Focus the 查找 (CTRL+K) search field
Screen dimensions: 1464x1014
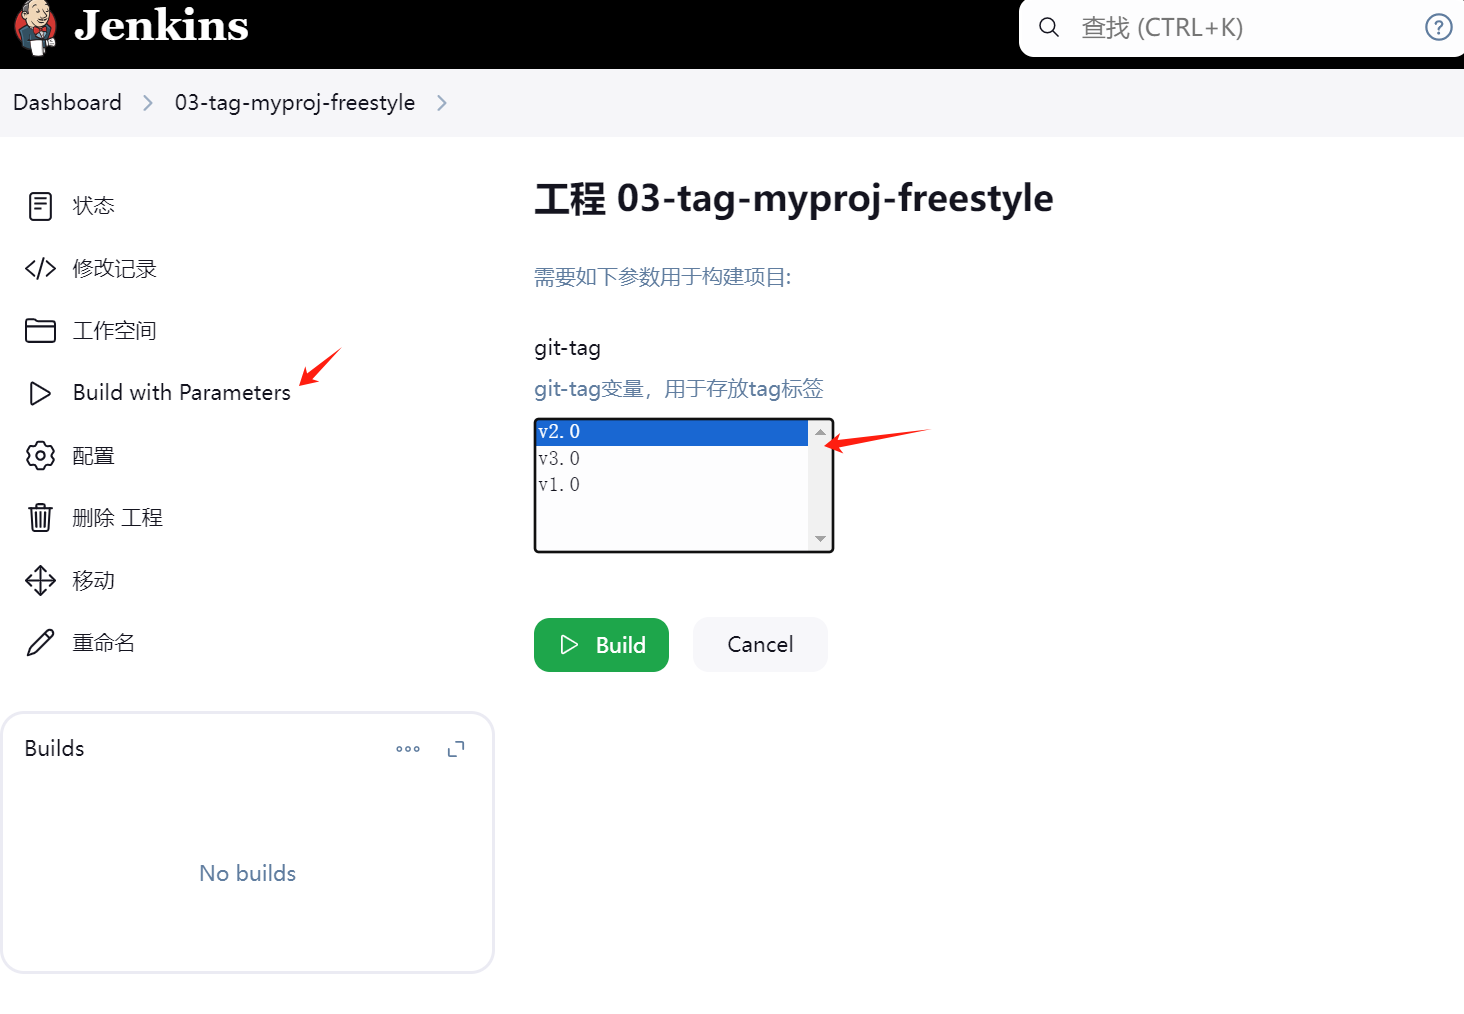point(1240,28)
